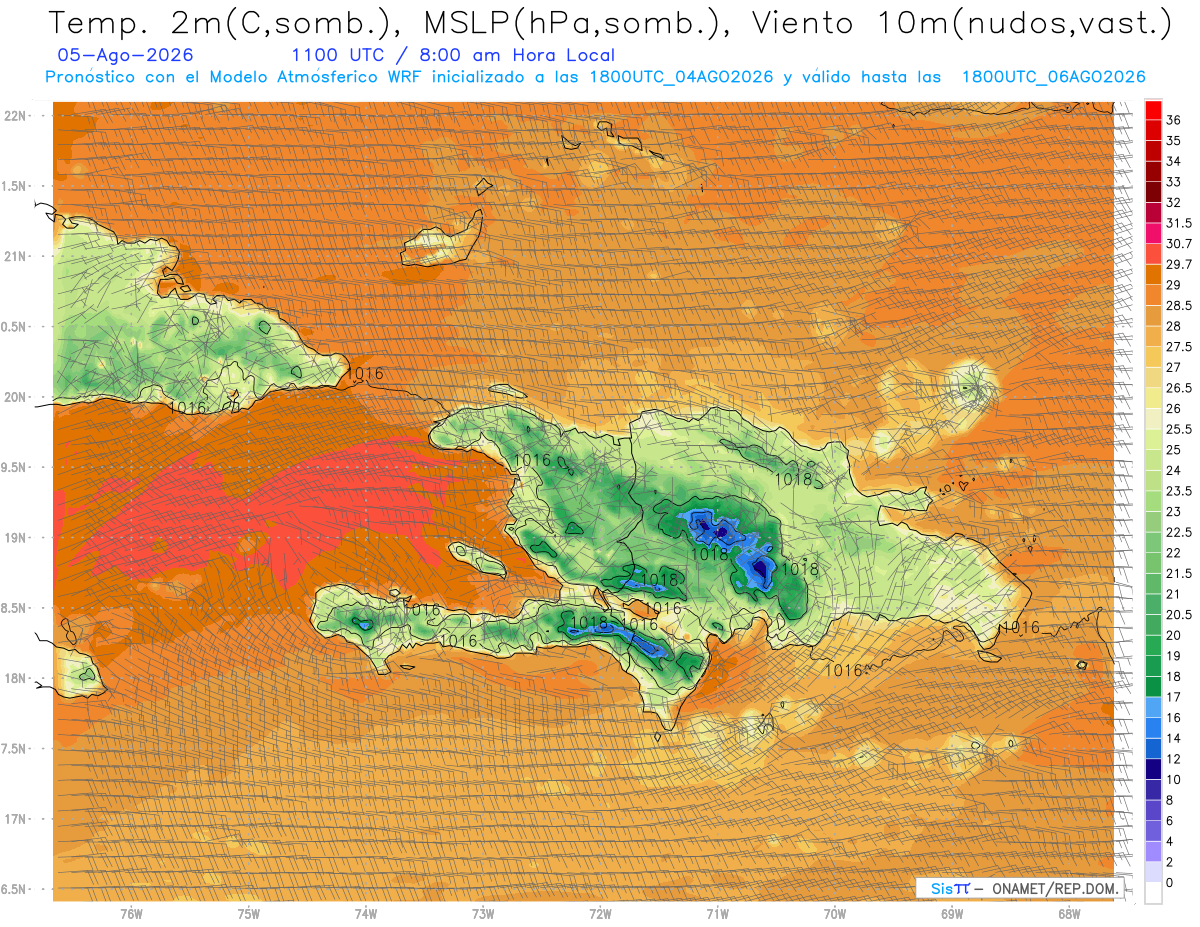
Task: Click the '1100 UTC / 8:00 am Hora Local' time
Action: tap(453, 55)
